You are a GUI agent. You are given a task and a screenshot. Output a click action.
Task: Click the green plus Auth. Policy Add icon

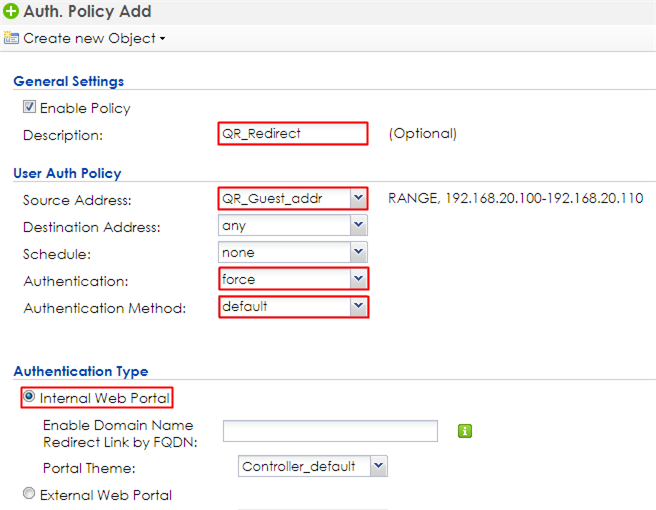coord(10,11)
